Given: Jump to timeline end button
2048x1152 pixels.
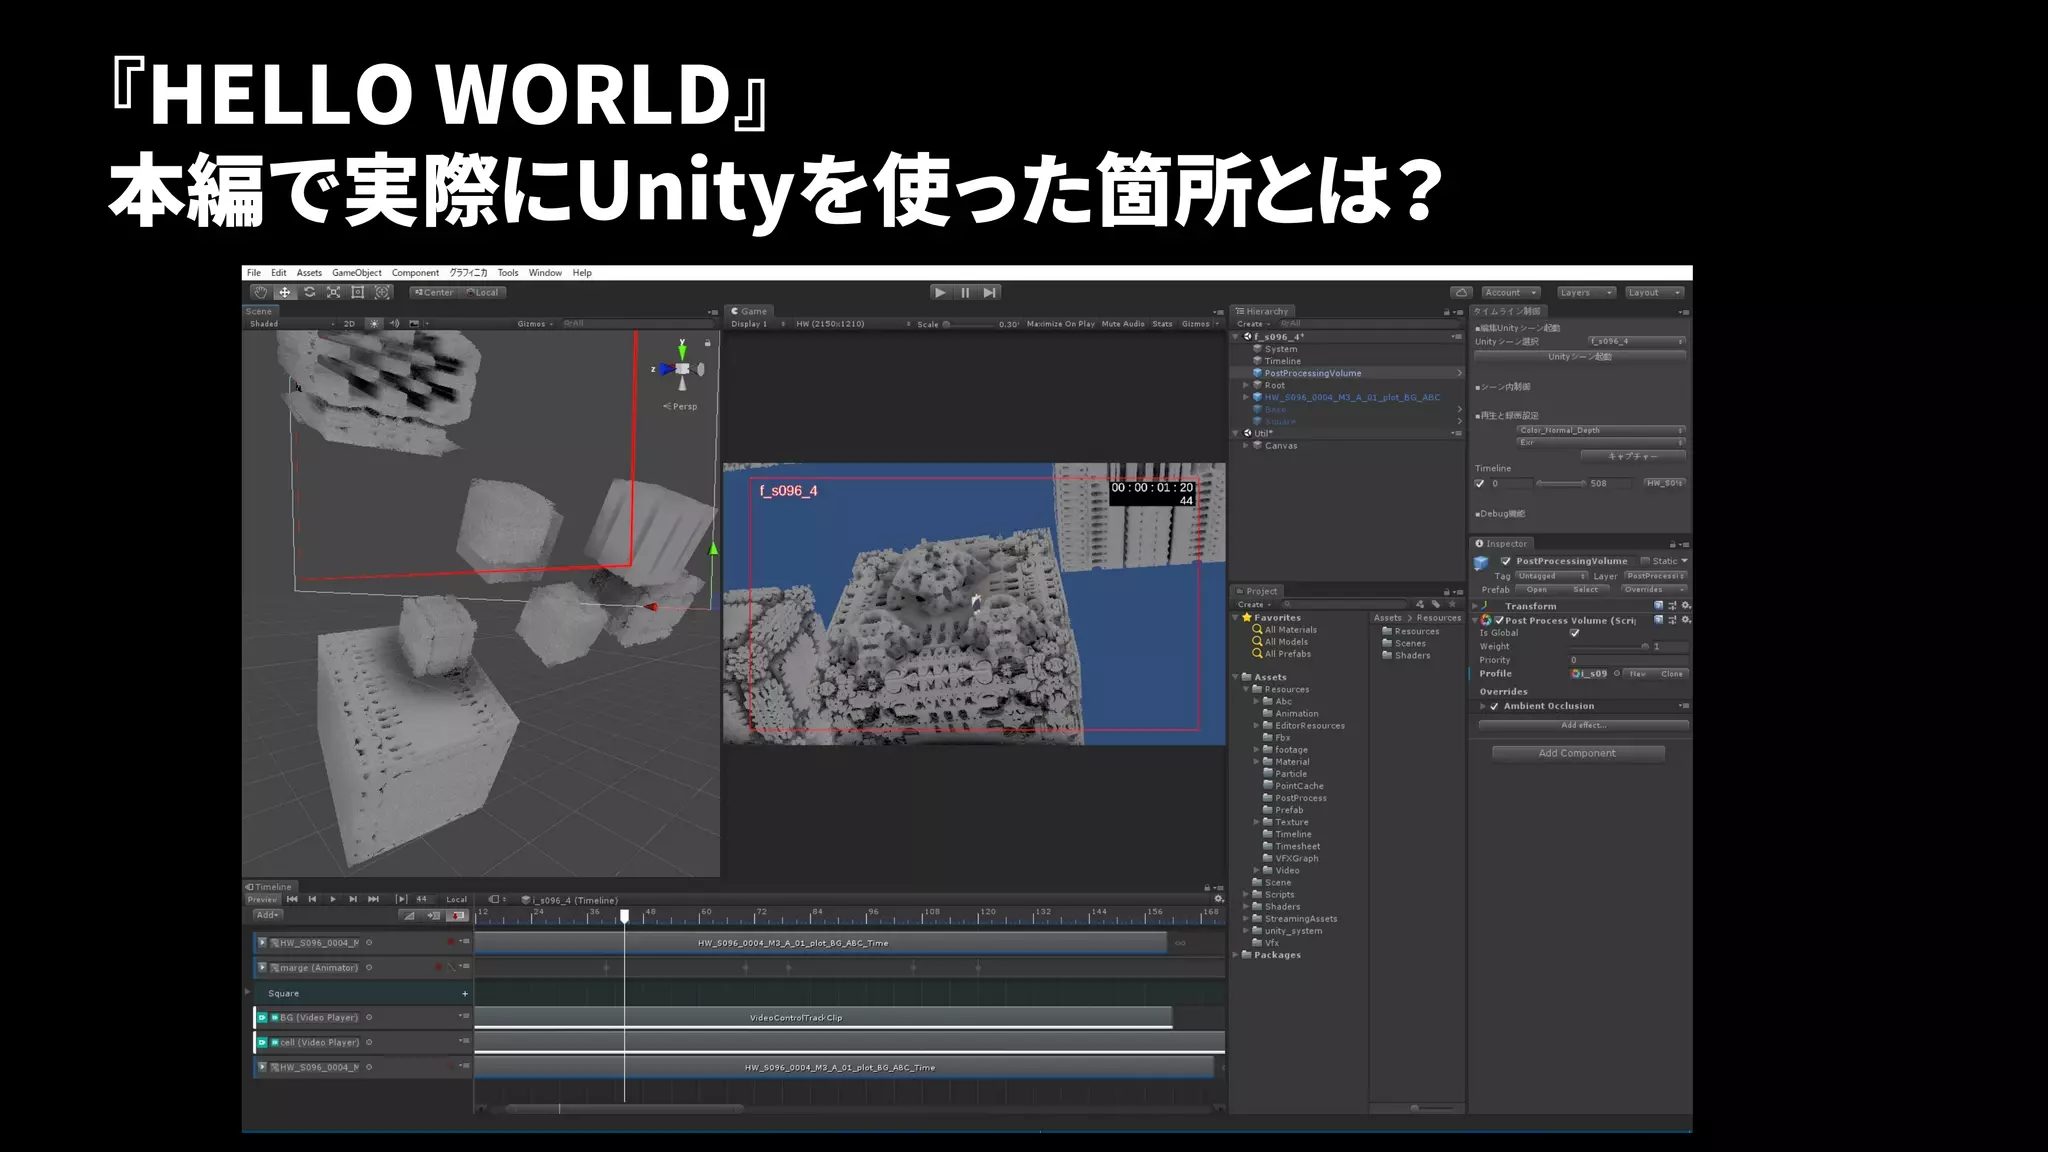Looking at the screenshot, I should coord(374,899).
